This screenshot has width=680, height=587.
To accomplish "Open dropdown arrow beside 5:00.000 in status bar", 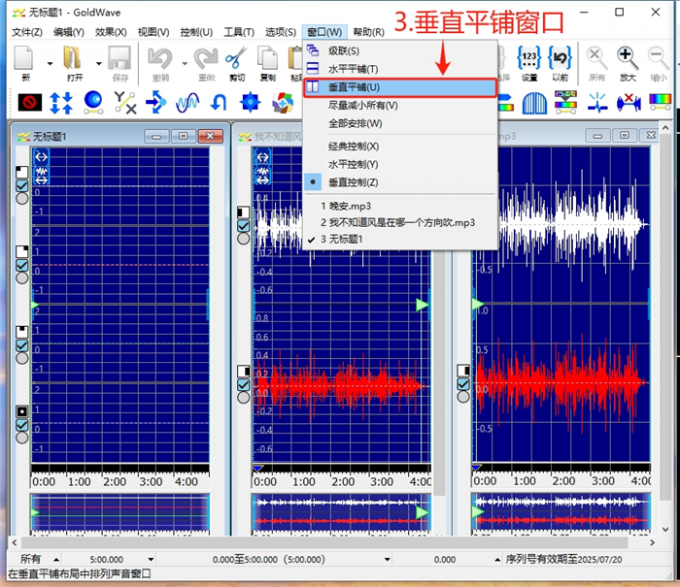I will 150,560.
